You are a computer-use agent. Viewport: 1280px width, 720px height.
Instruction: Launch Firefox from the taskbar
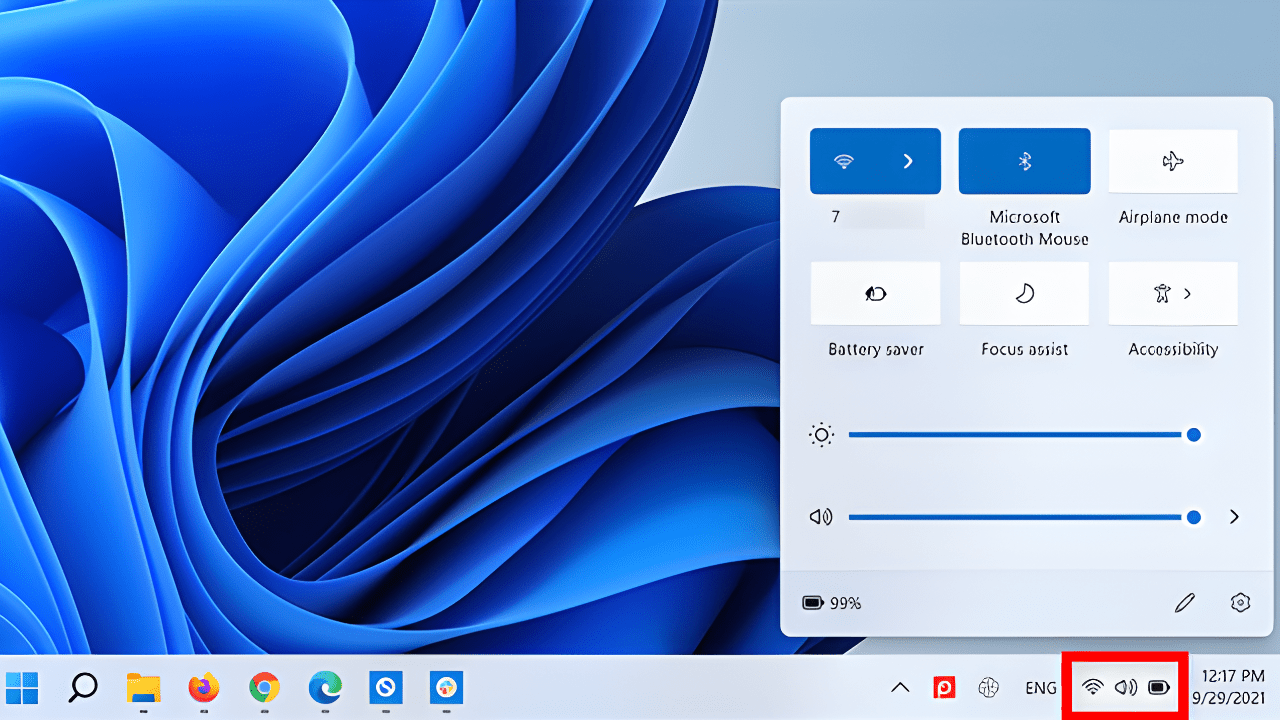pyautogui.click(x=203, y=688)
